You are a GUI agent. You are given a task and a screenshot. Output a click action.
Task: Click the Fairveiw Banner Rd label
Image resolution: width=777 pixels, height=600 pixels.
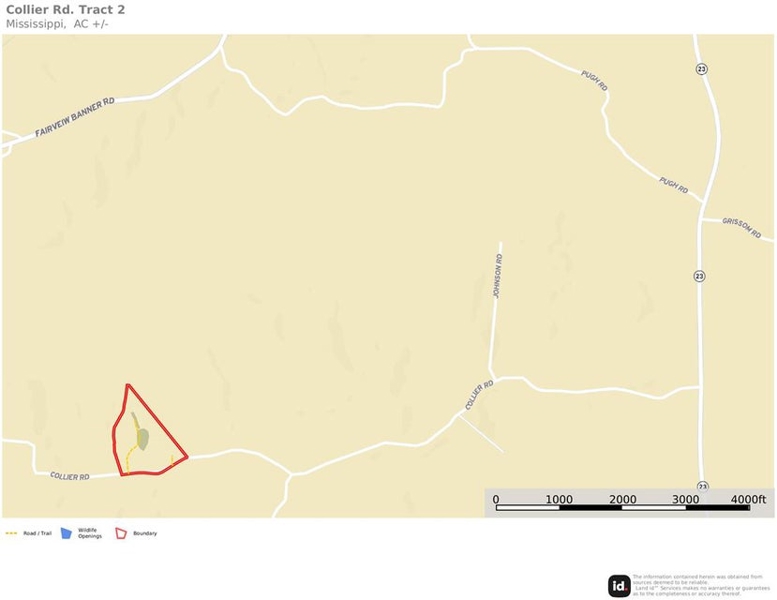point(75,117)
